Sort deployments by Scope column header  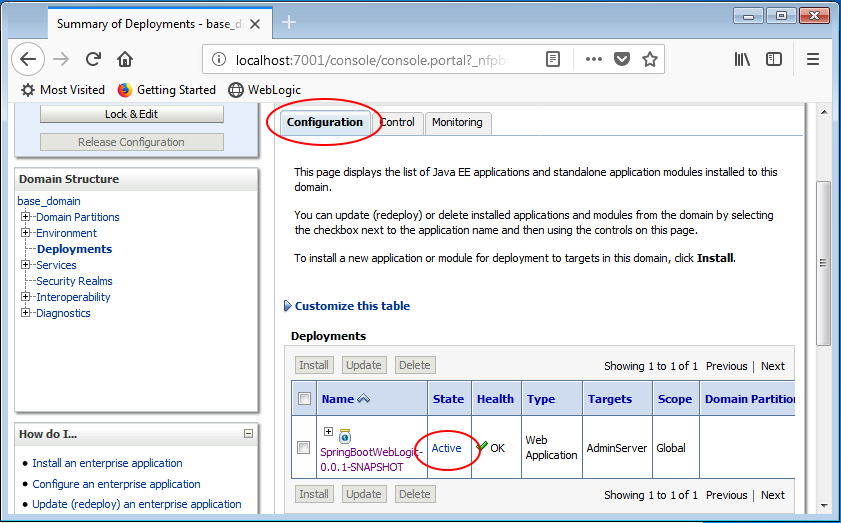[x=675, y=399]
